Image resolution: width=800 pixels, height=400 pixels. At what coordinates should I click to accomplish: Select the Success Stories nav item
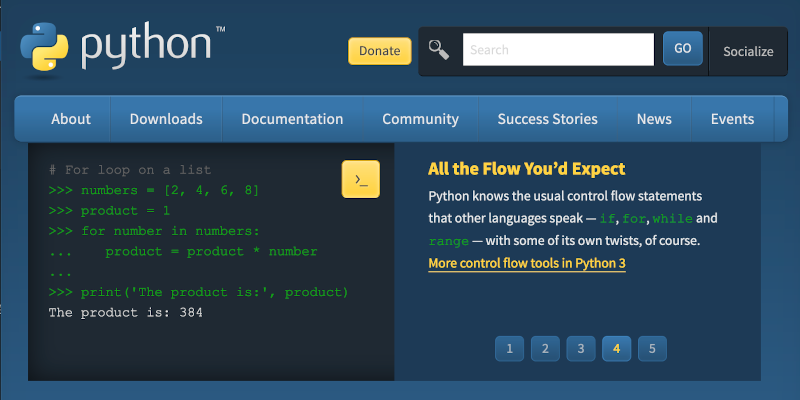tap(547, 119)
